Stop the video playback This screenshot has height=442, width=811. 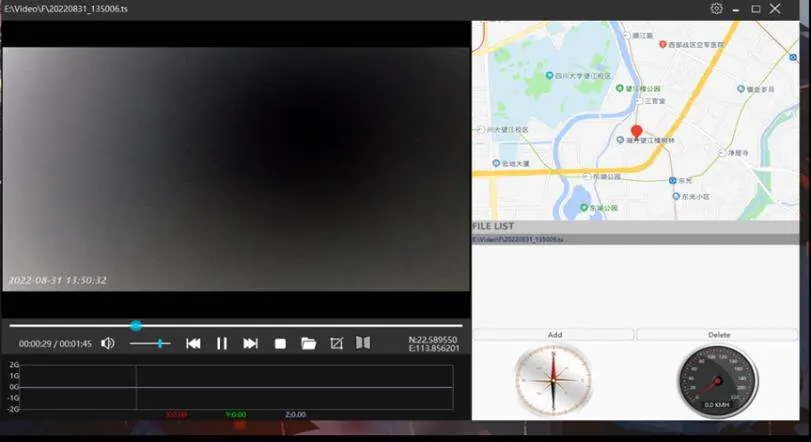coord(280,344)
